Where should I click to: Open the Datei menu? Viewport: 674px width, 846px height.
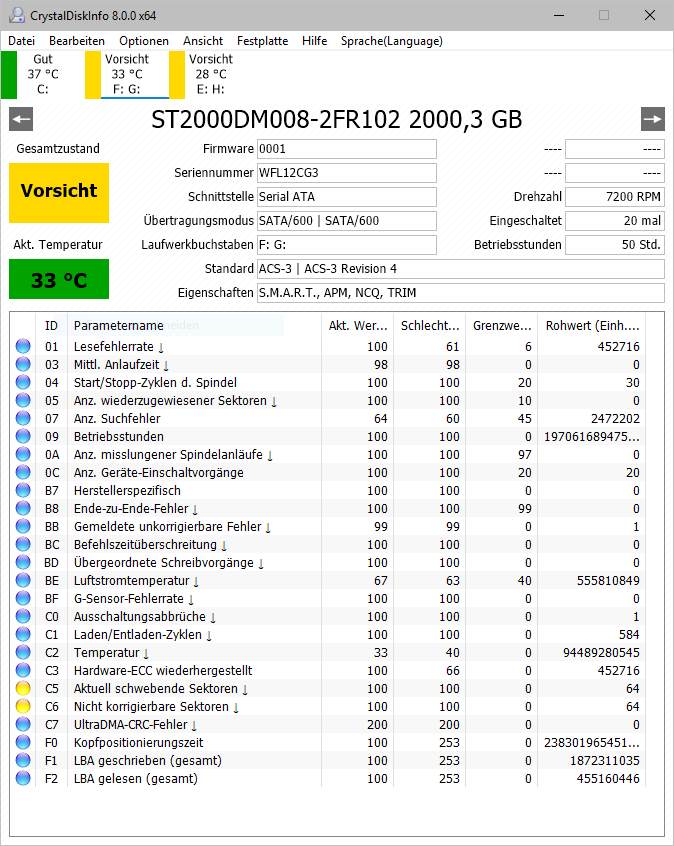point(22,41)
